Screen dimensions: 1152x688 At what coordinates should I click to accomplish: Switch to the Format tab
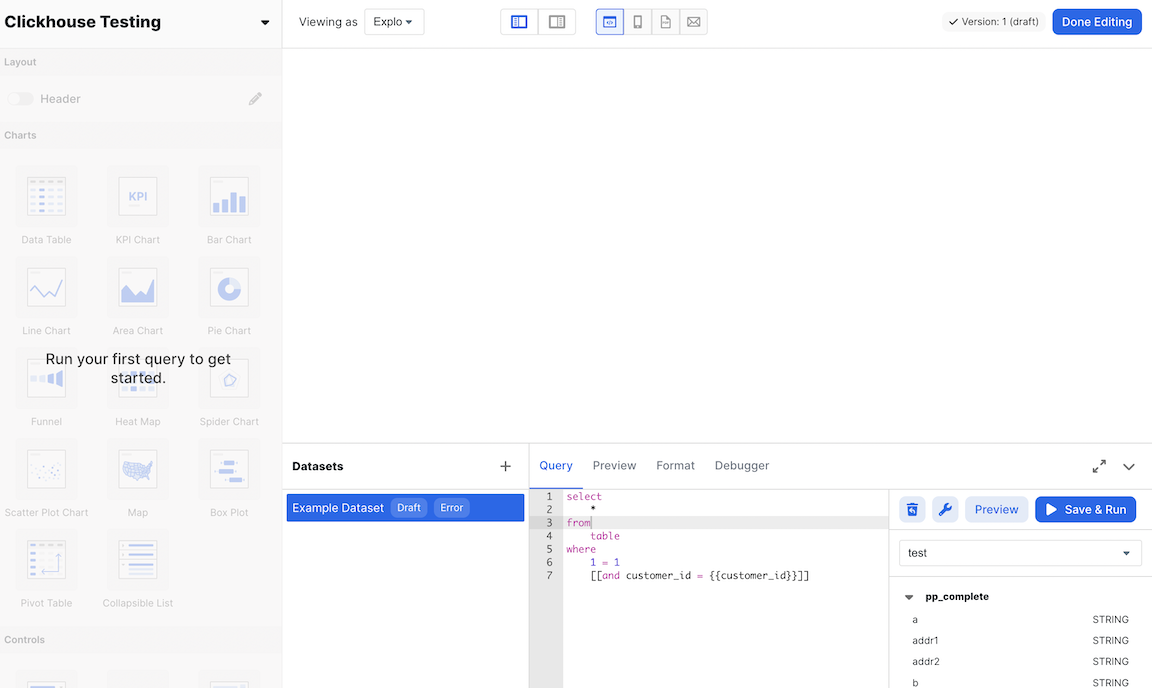[675, 466]
